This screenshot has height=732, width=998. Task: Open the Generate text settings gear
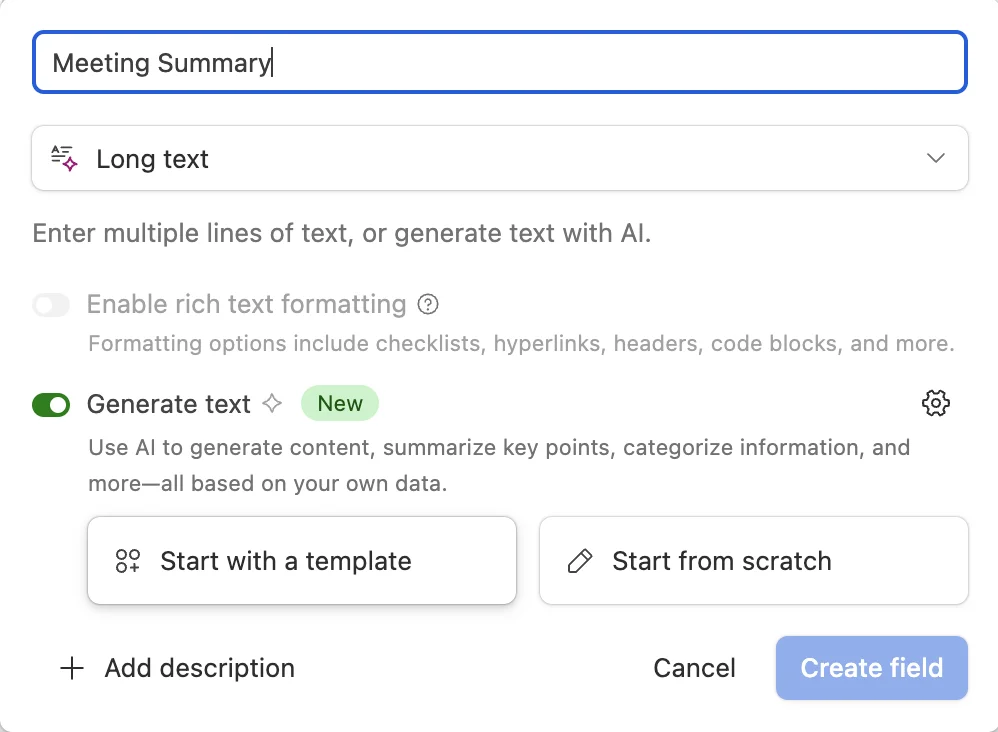pos(935,403)
